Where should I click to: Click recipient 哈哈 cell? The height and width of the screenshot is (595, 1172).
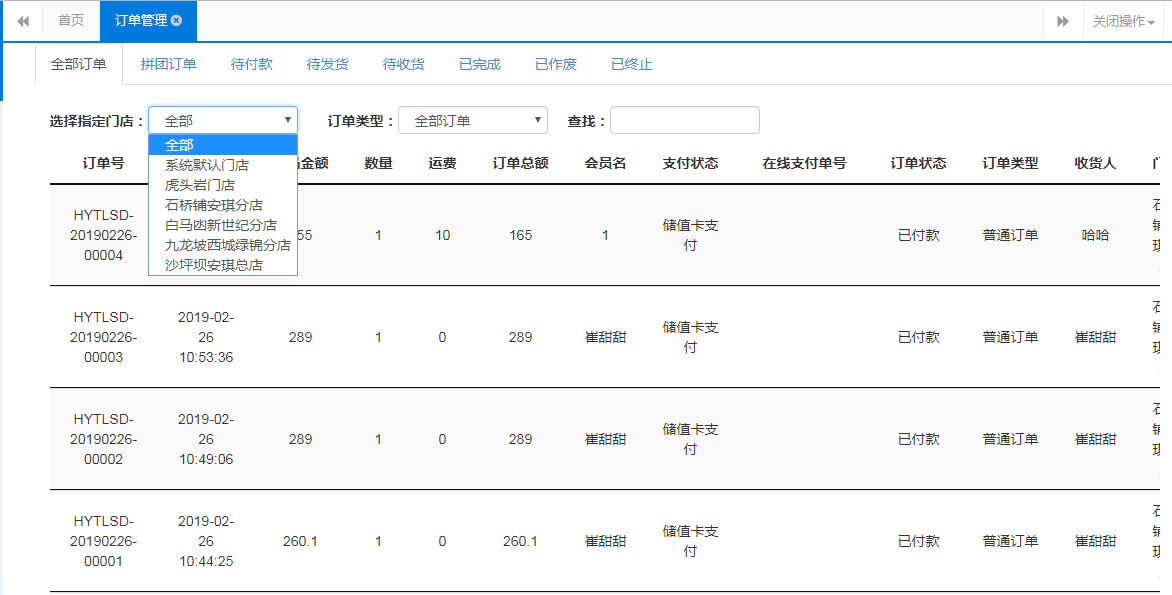(1096, 235)
